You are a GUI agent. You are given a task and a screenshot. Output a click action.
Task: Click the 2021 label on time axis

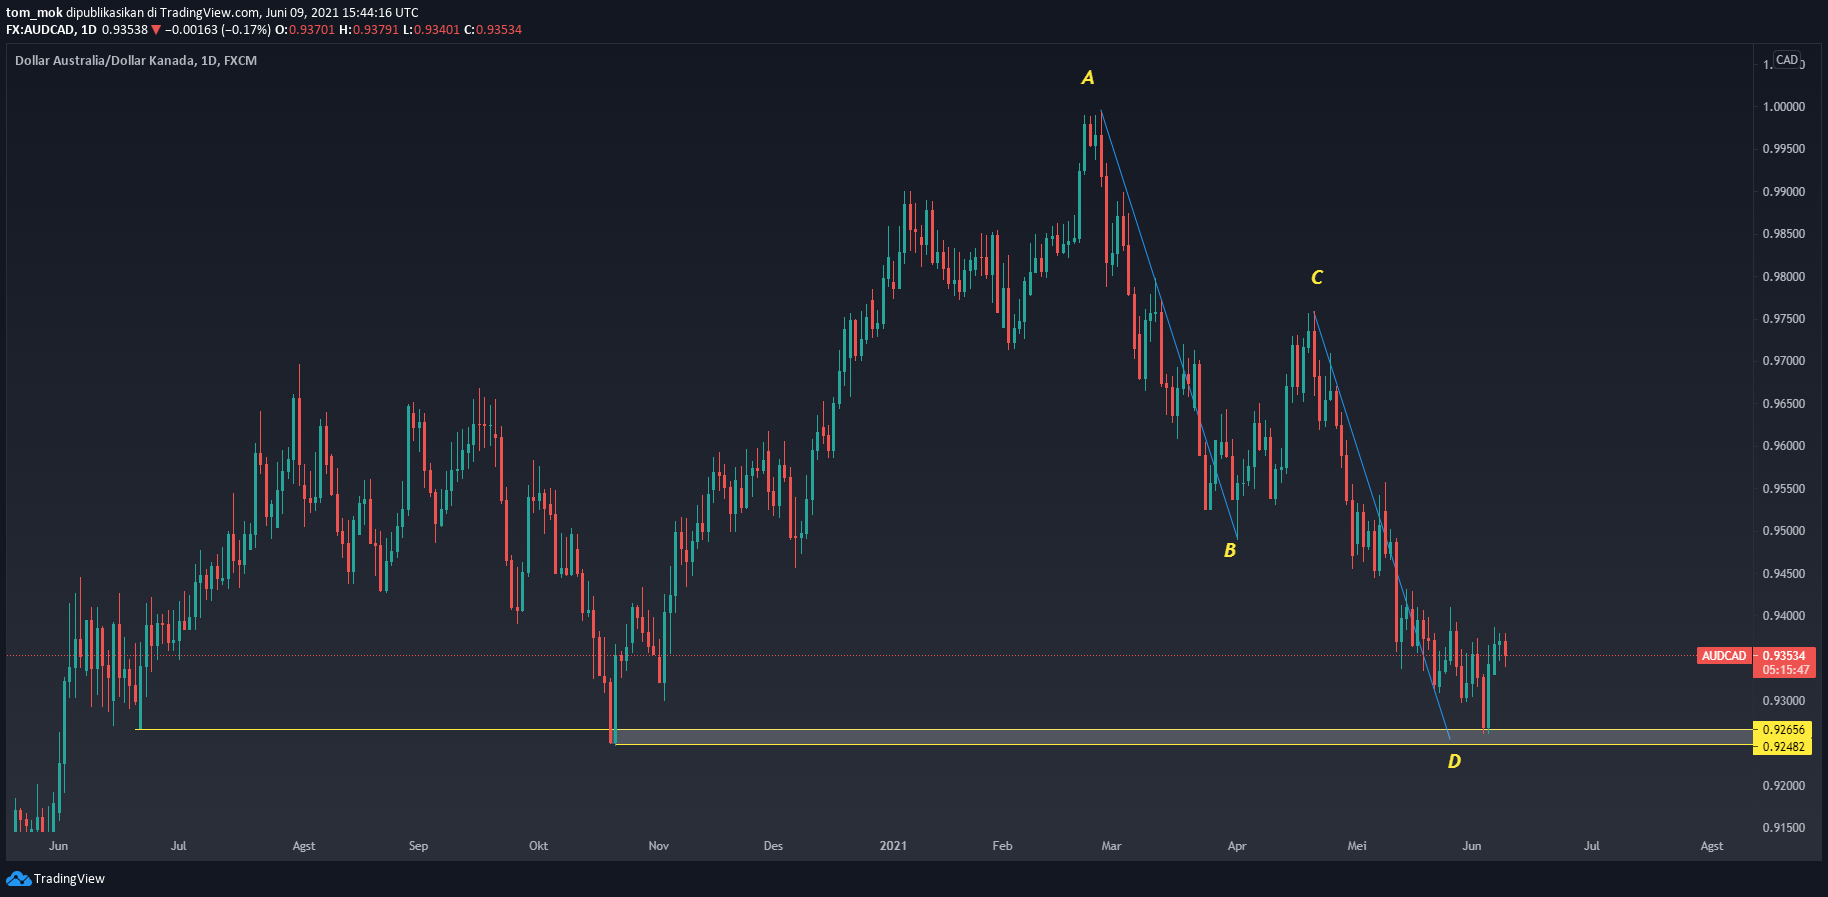pyautogui.click(x=893, y=846)
